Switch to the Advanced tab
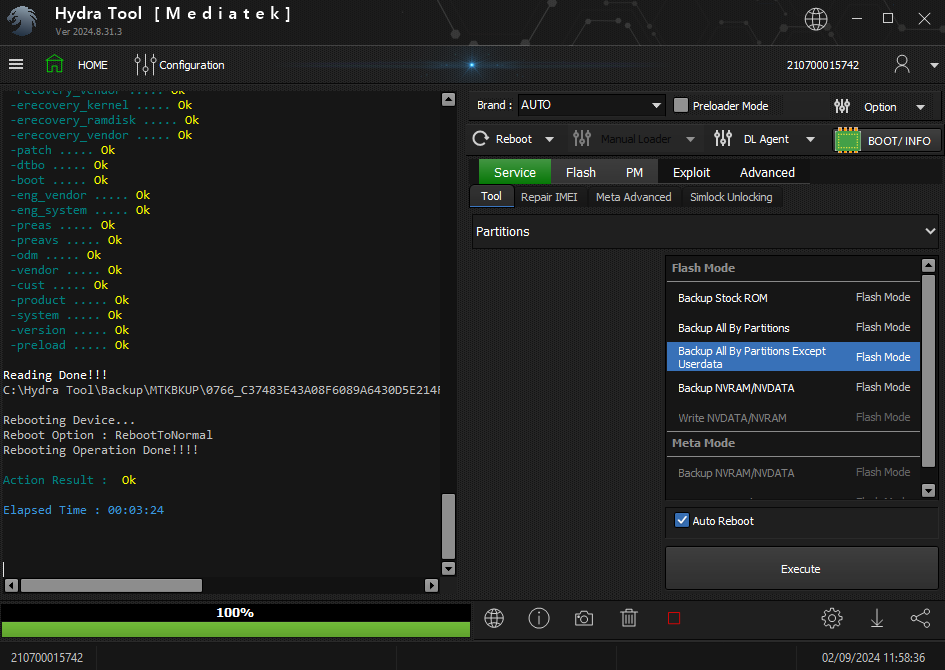 pyautogui.click(x=767, y=172)
